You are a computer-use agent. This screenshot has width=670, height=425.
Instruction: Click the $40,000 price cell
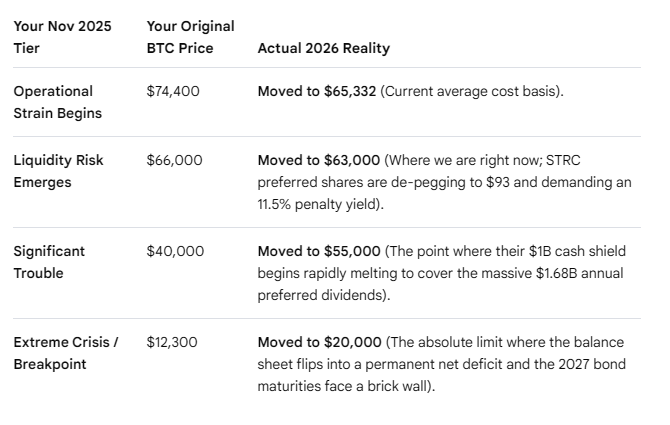[x=175, y=251]
